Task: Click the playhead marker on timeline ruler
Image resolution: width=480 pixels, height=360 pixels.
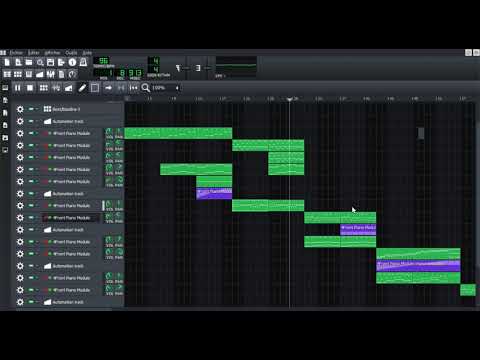Action: (290, 99)
